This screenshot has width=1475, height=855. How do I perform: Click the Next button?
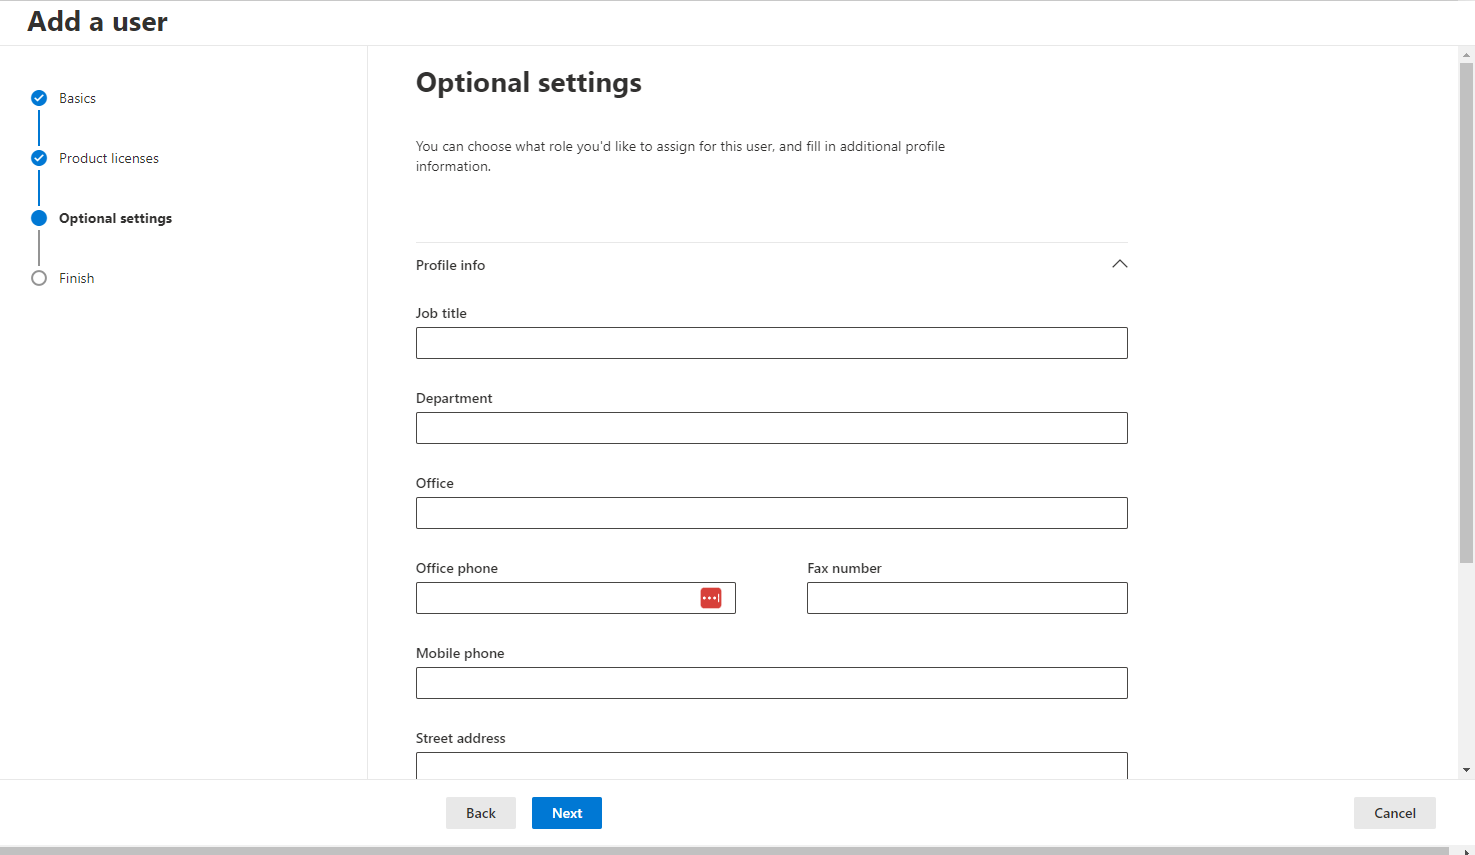pos(567,813)
